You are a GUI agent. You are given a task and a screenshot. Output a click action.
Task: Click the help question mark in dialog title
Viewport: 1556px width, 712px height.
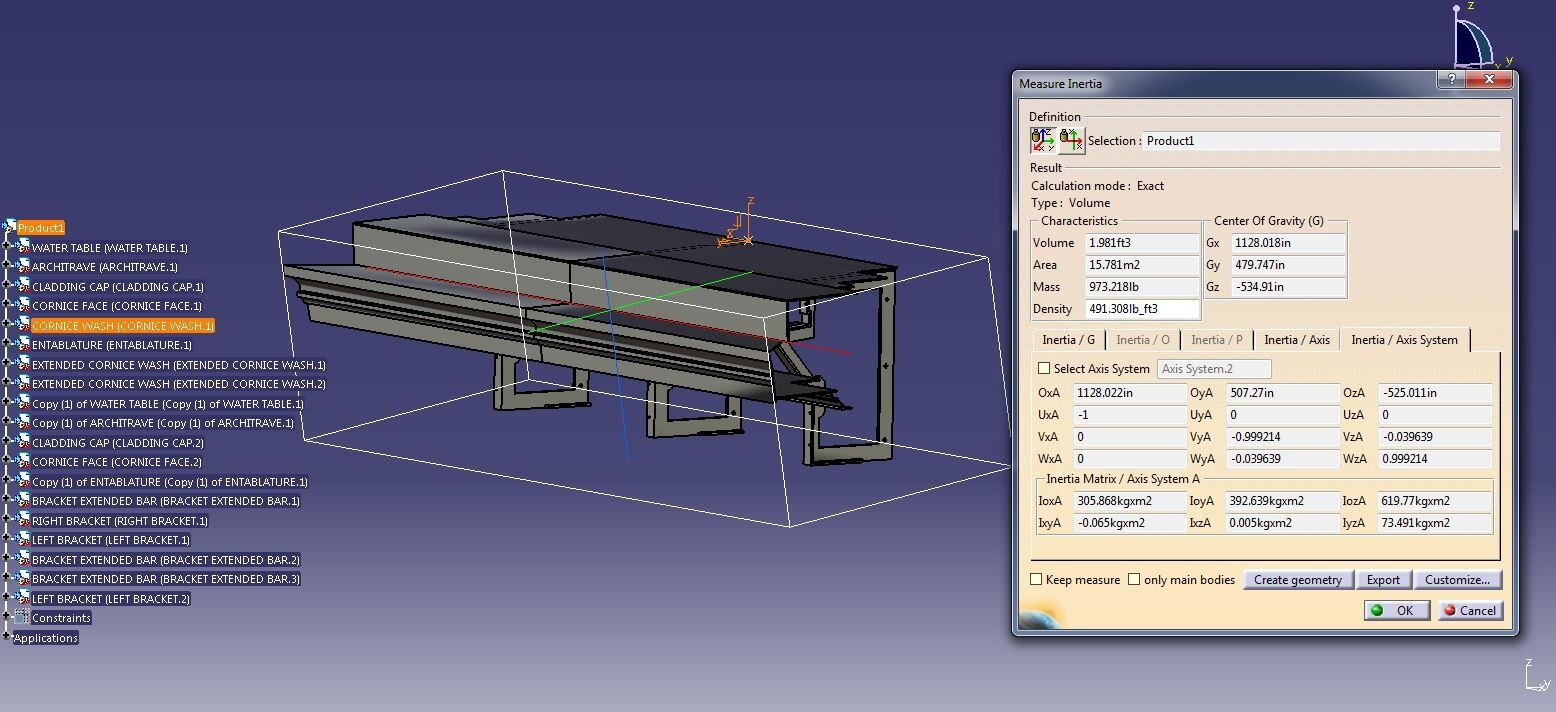[1452, 80]
